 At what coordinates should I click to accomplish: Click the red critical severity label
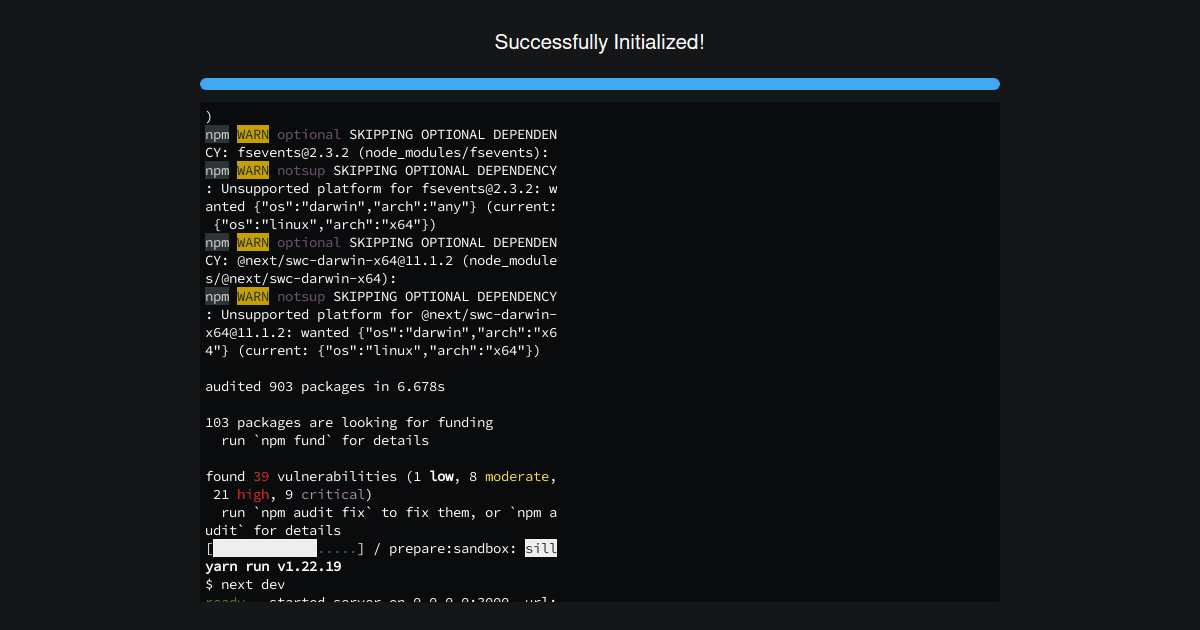333,494
